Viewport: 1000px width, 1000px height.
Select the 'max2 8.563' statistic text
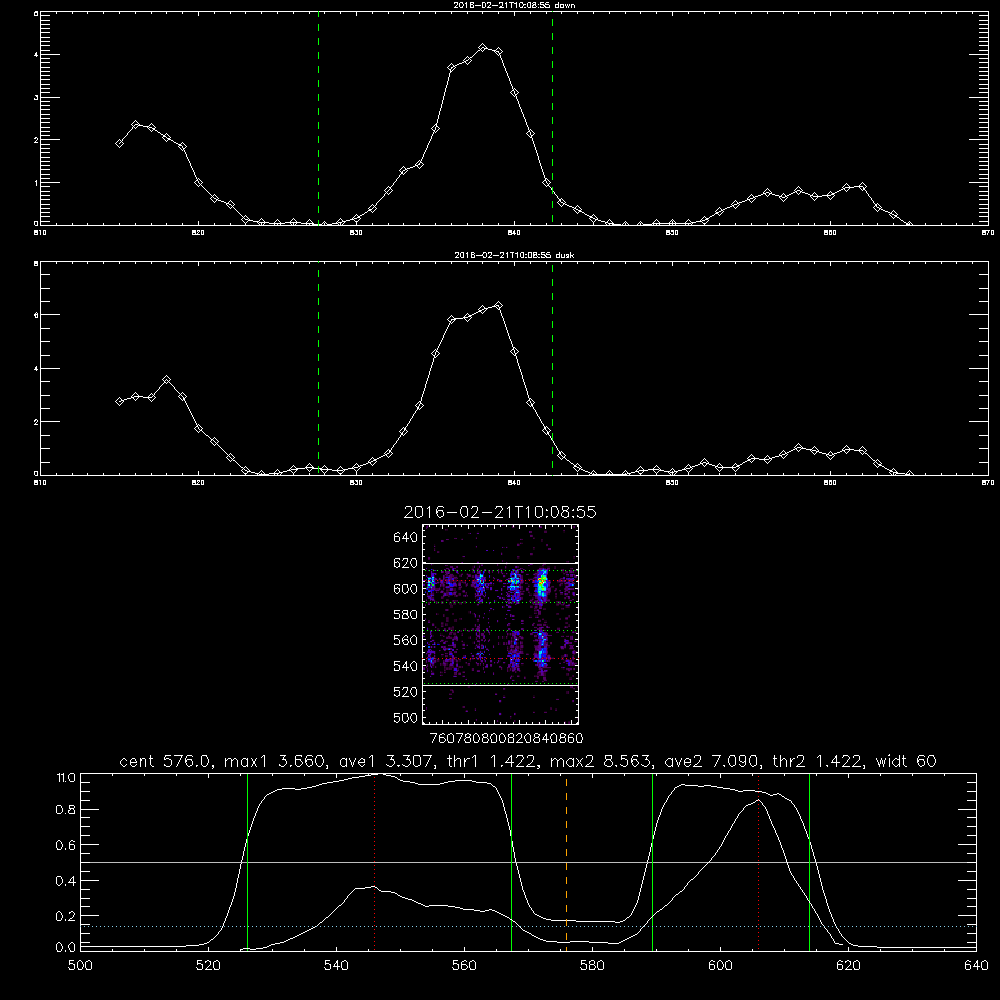601,761
